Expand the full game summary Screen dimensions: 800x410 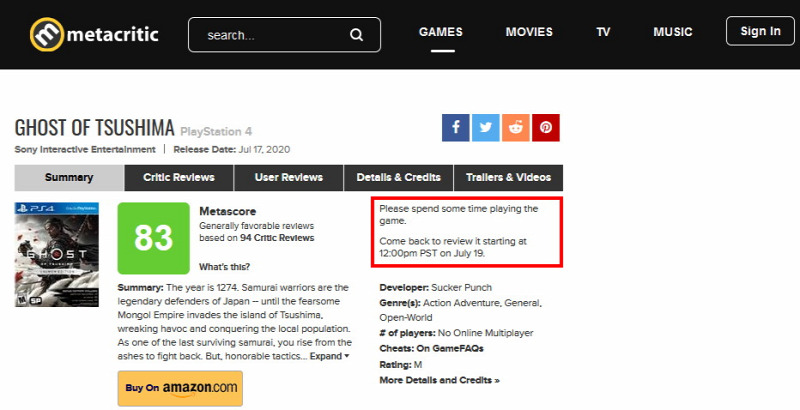click(329, 356)
